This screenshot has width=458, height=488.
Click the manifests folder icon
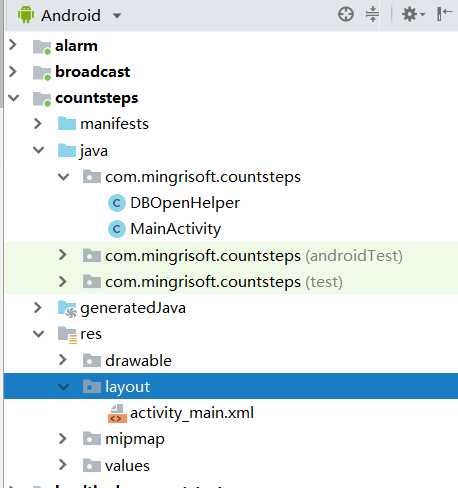tap(67, 124)
